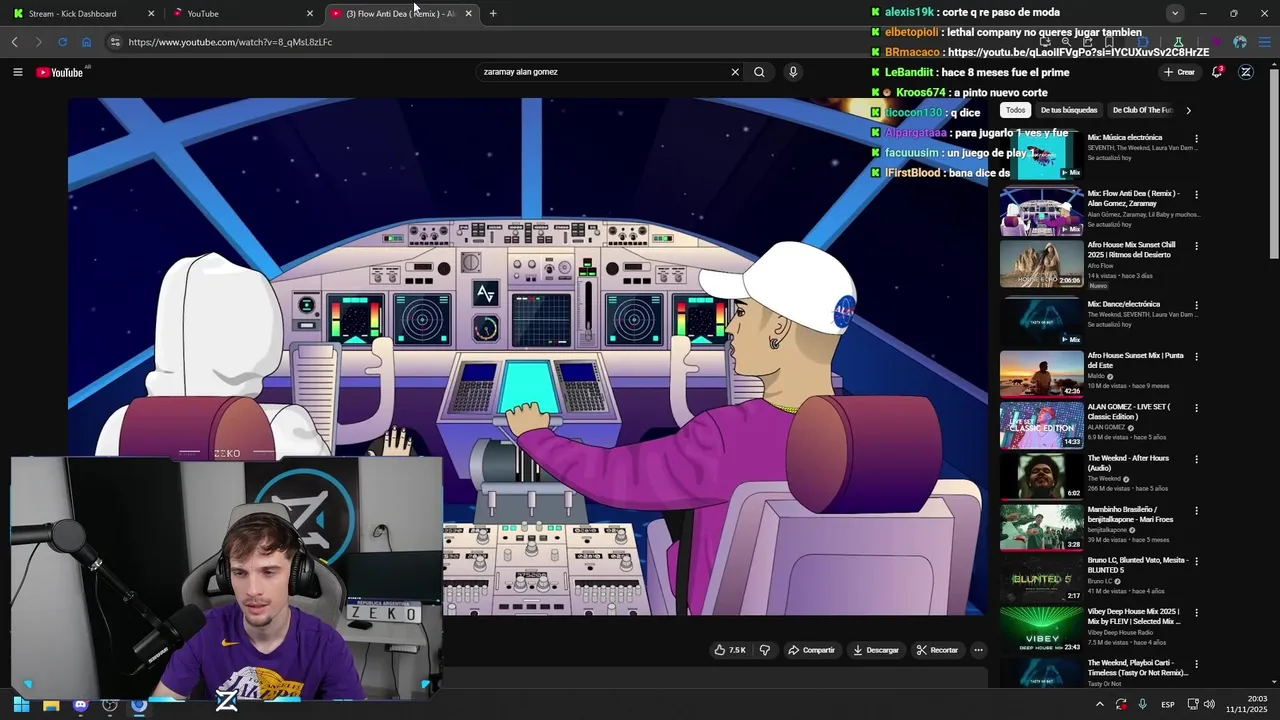Close the Flow Anti Dea tab
1280x720 pixels.
(x=468, y=13)
